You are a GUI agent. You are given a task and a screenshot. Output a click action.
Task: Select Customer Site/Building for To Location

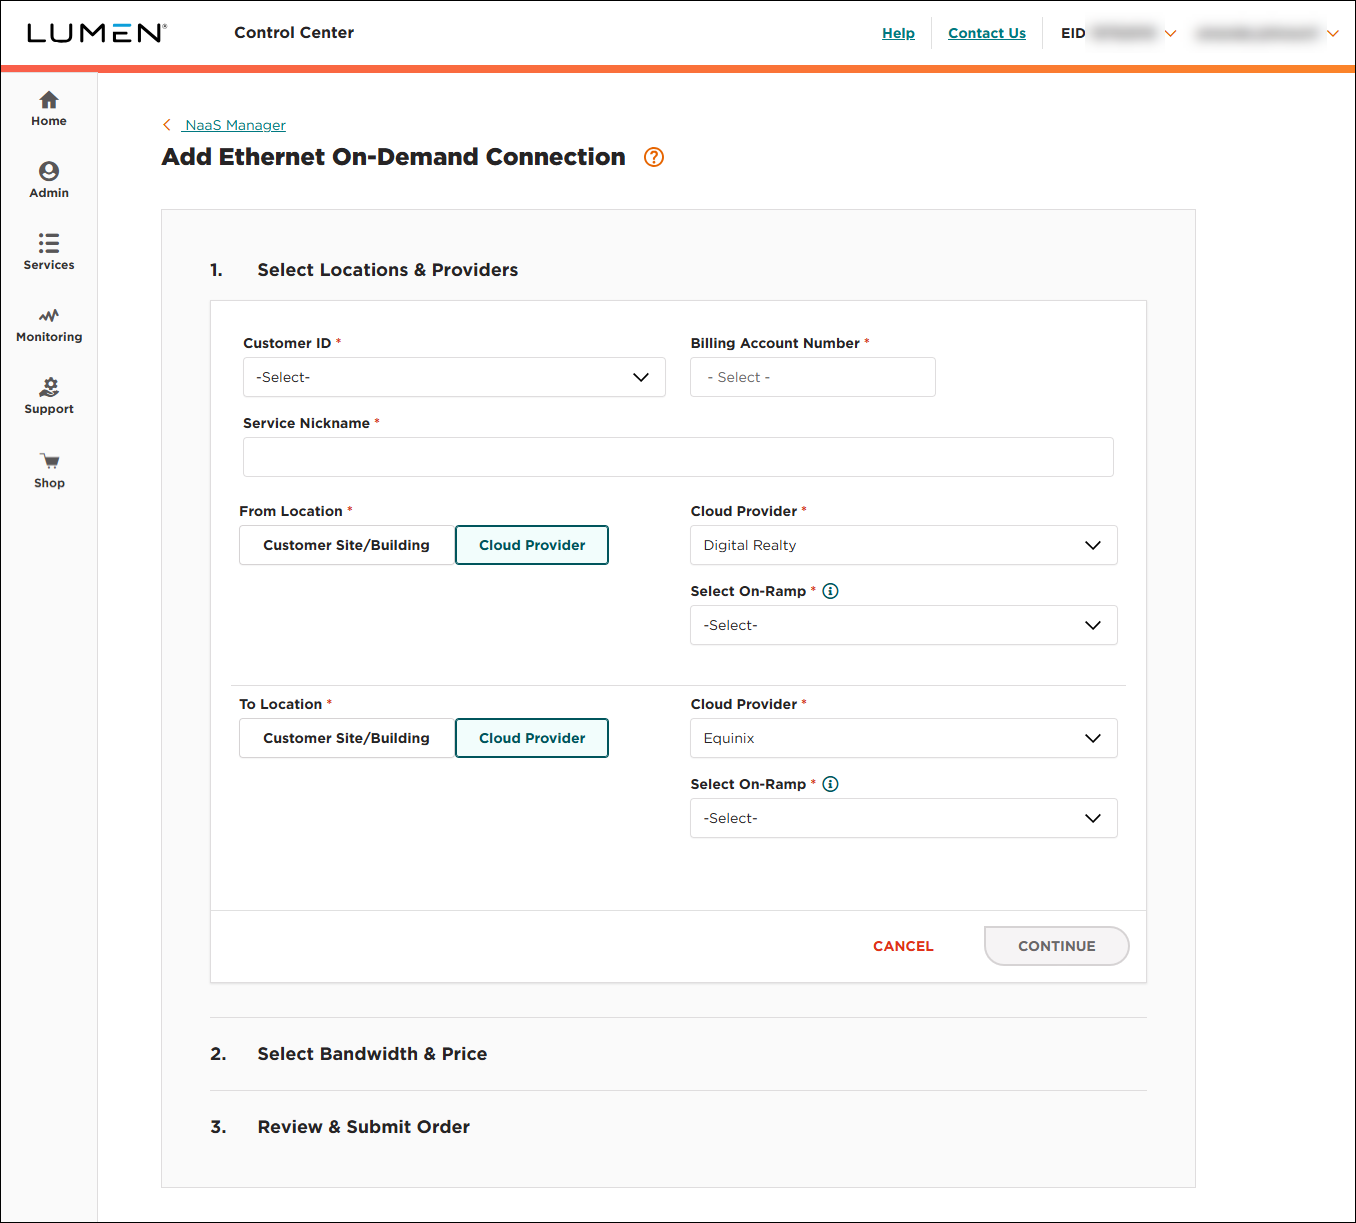[x=346, y=738]
